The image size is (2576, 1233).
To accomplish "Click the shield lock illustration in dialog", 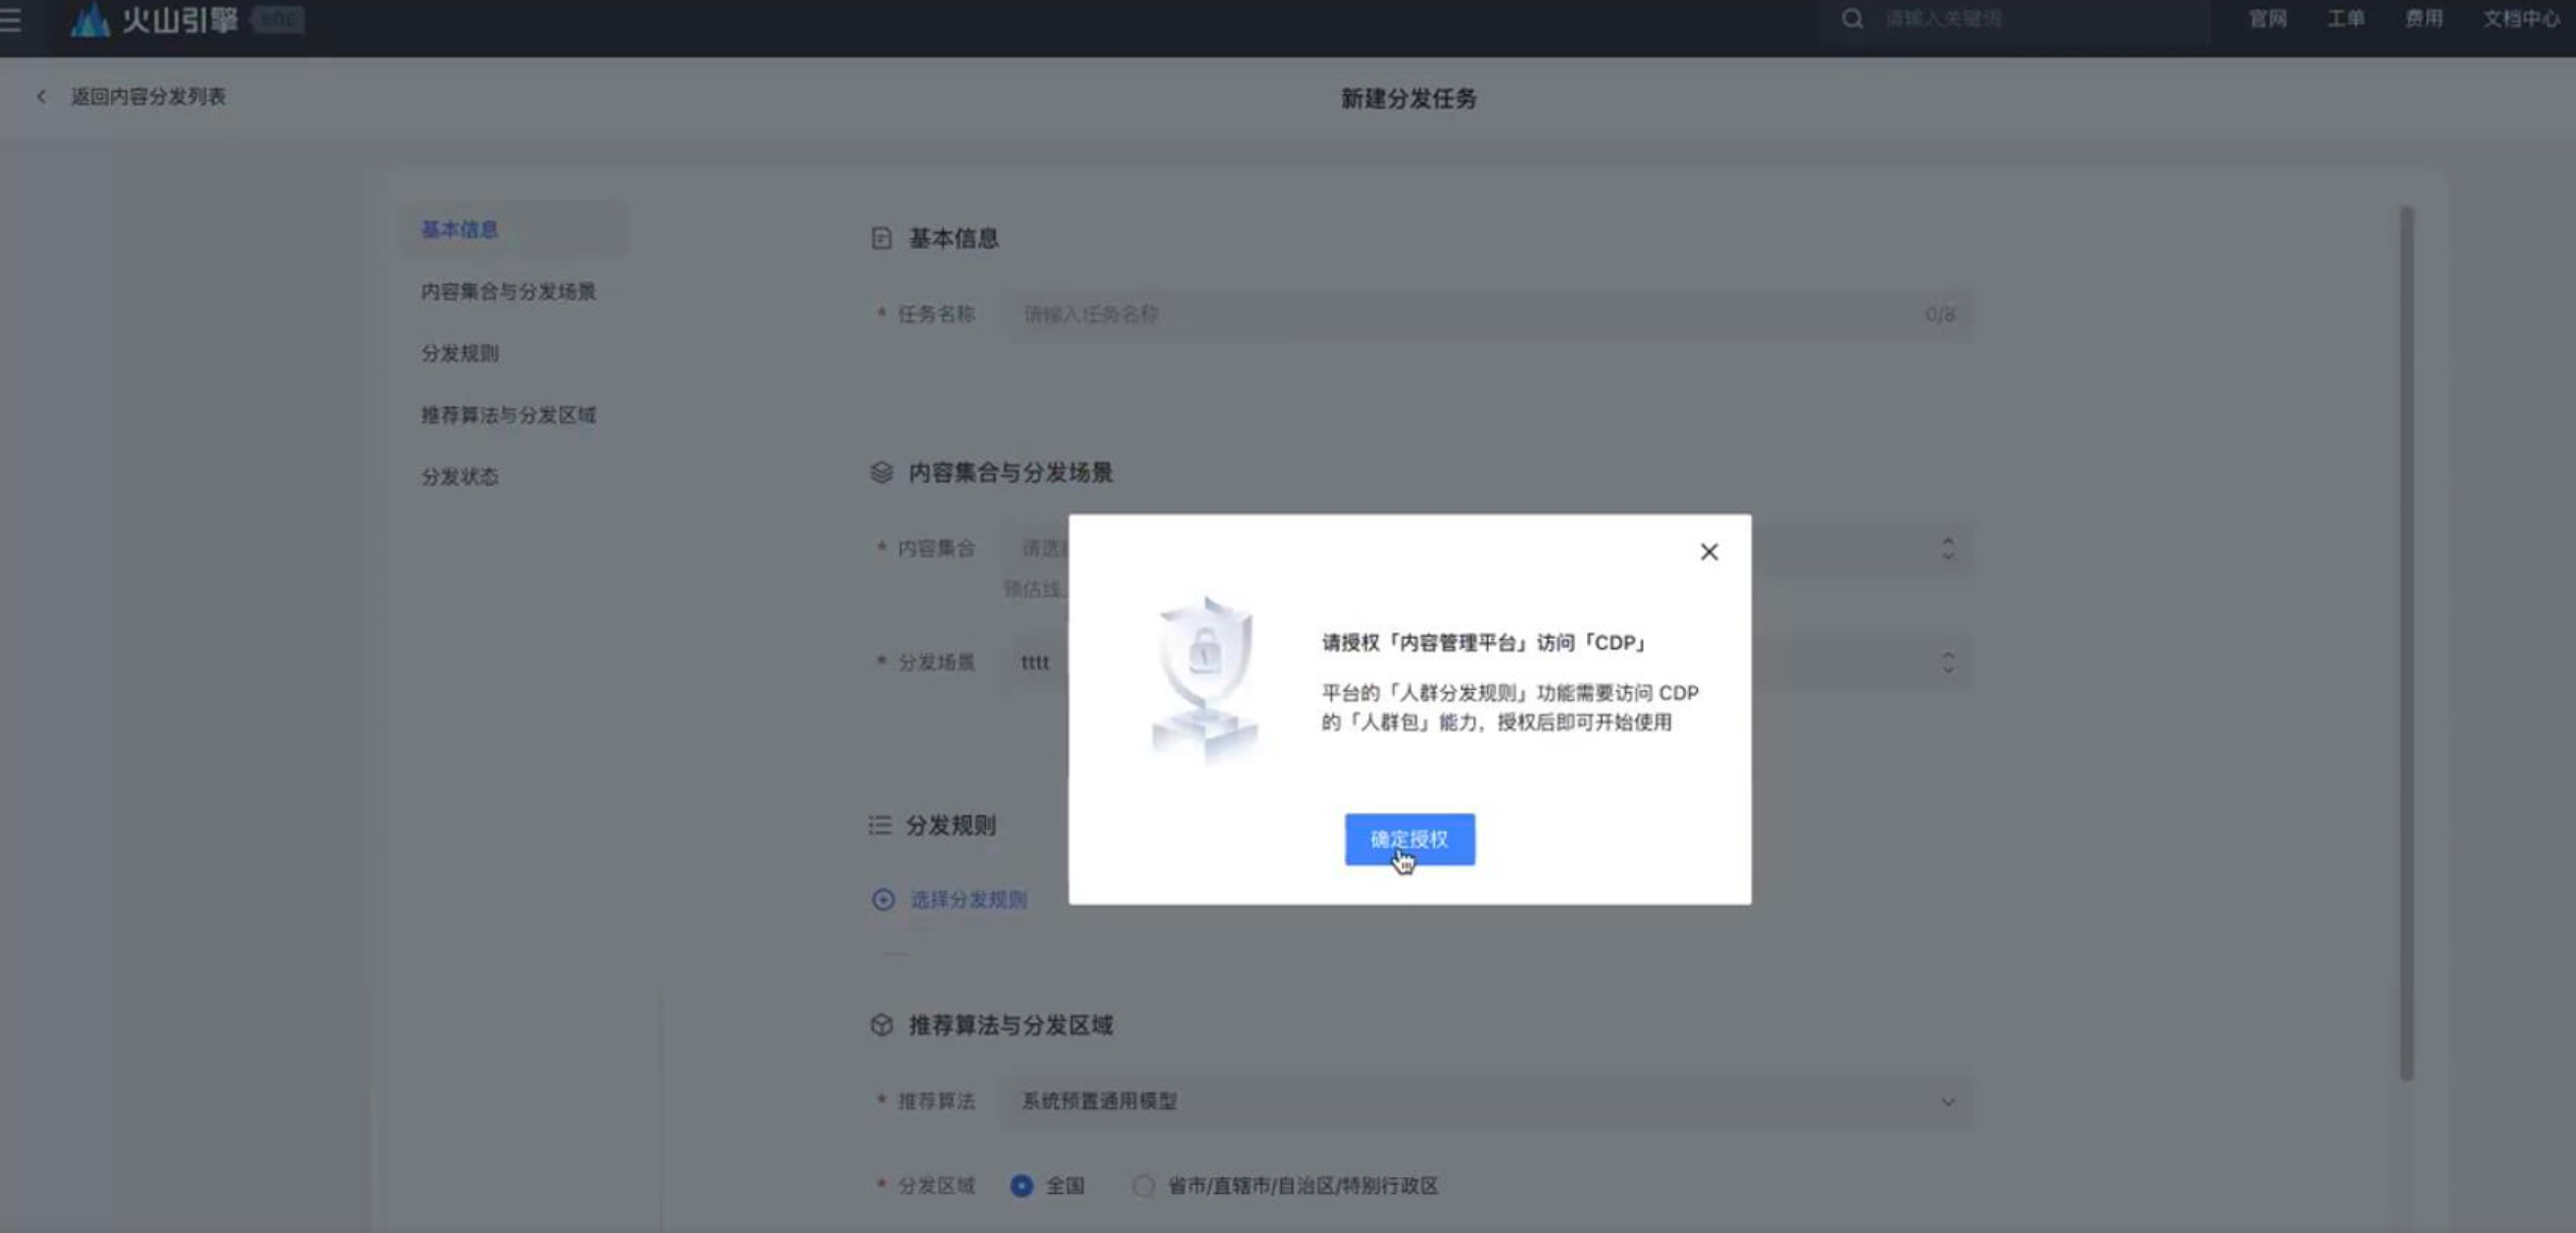I will (x=1205, y=680).
